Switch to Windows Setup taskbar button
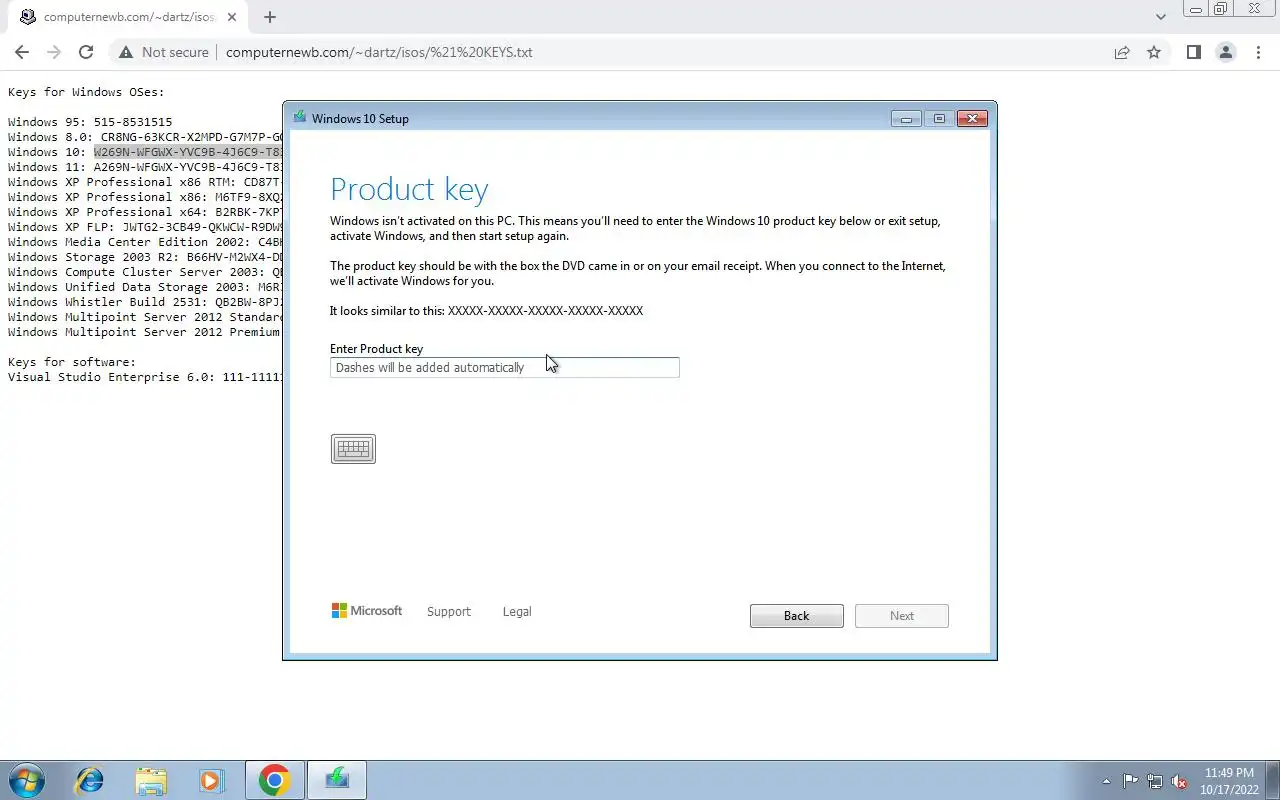Screen dimensions: 1280x800 click(337, 780)
